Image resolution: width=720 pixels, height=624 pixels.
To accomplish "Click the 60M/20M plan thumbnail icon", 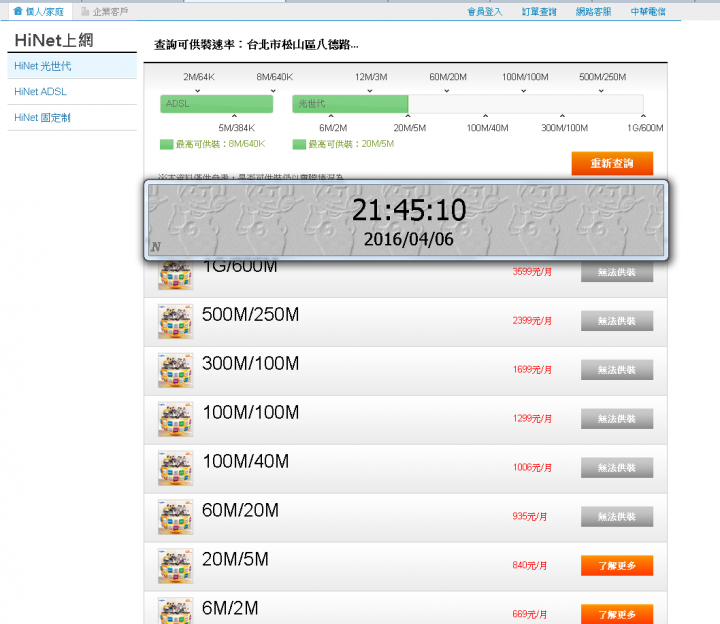I will [175, 517].
